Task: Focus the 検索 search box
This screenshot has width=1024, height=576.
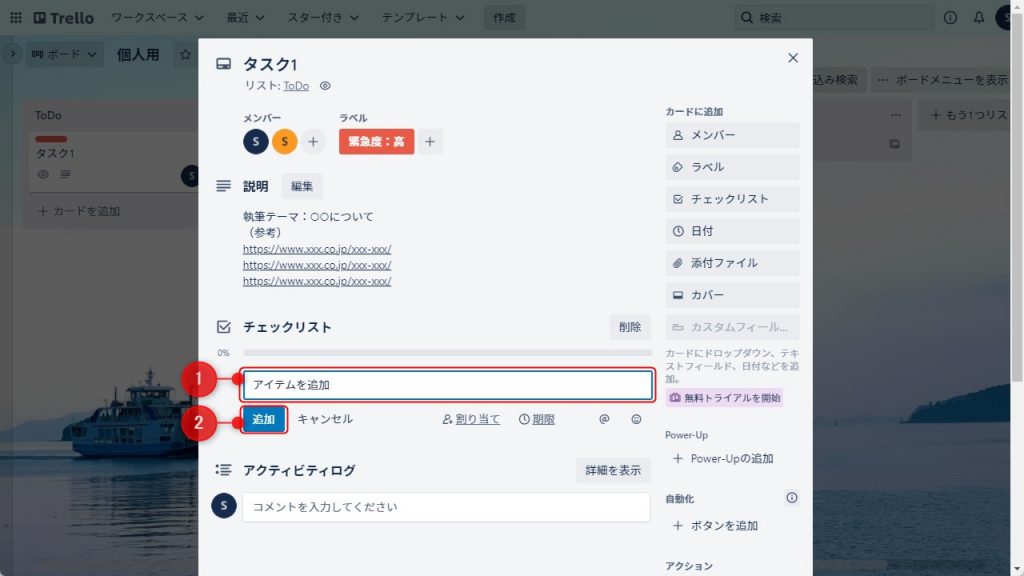Action: [x=835, y=18]
